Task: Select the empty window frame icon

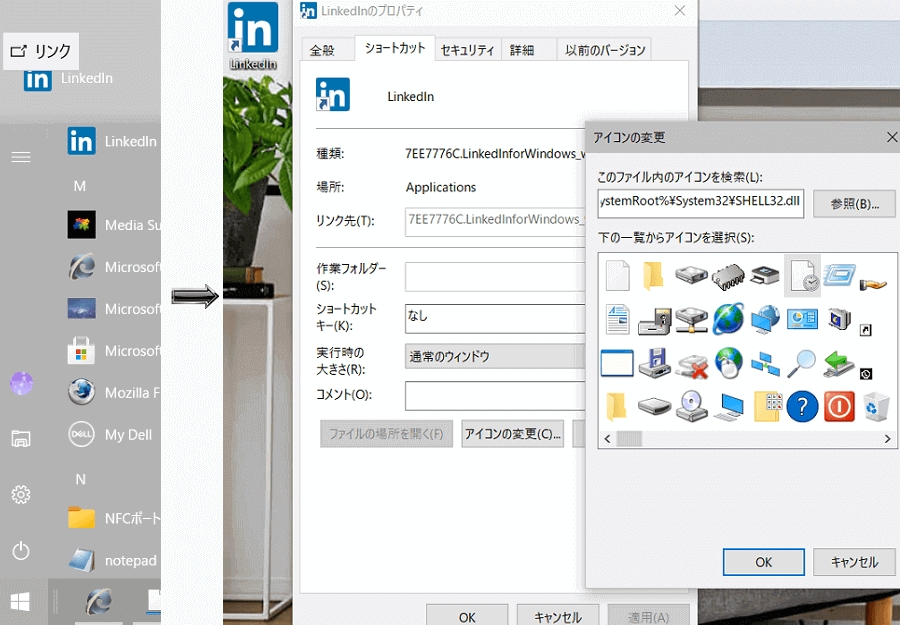Action: 617,363
